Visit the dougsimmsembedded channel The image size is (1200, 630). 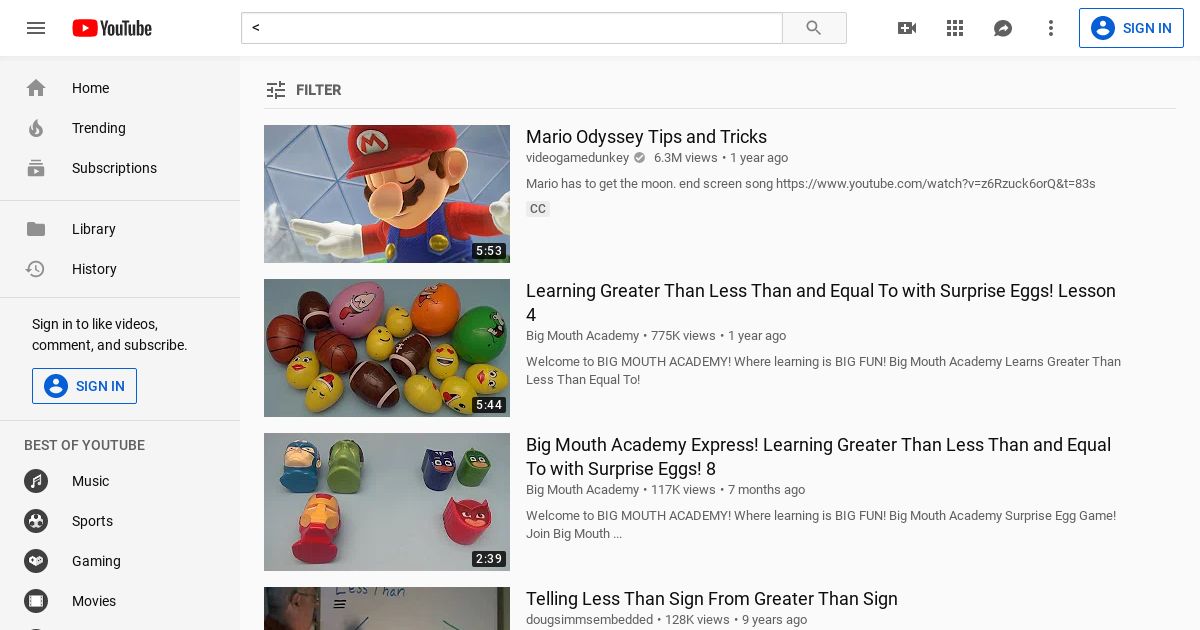click(589, 620)
